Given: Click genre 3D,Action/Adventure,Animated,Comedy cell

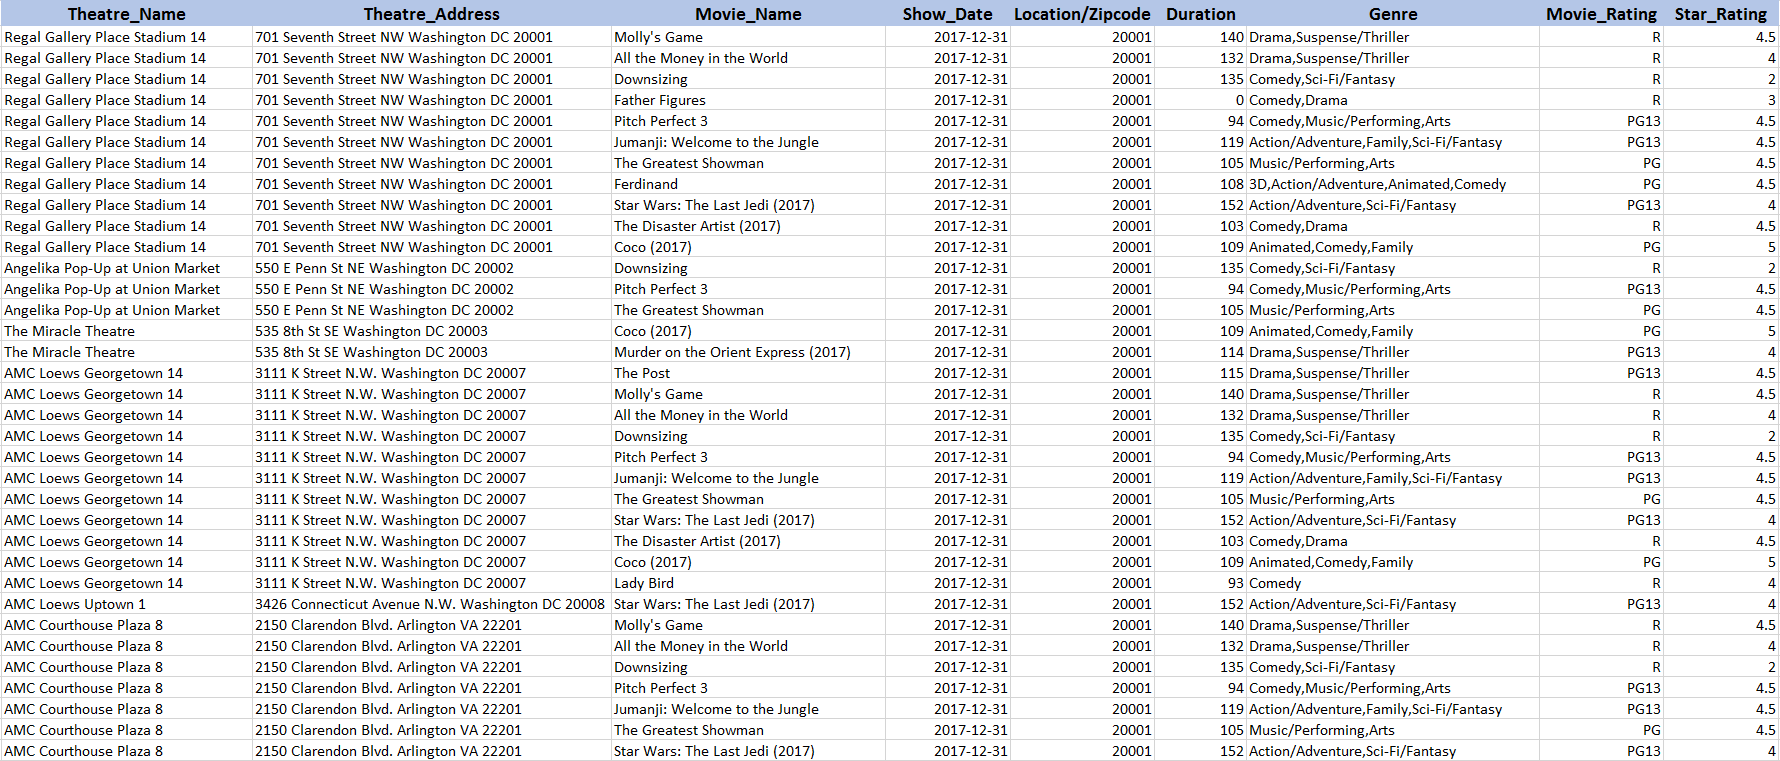Looking at the screenshot, I should 1392,184.
